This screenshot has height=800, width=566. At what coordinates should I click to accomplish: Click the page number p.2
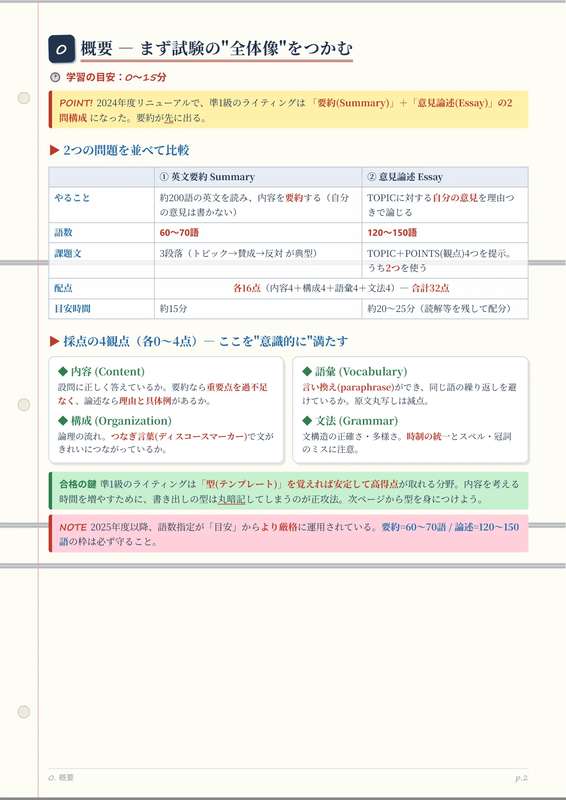click(x=521, y=778)
